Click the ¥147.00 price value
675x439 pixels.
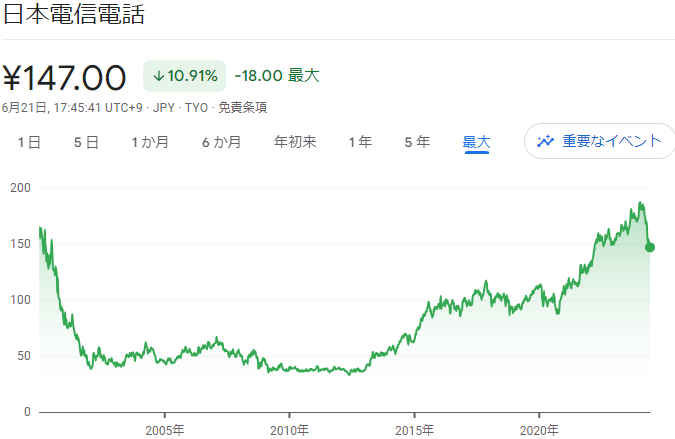(x=64, y=77)
